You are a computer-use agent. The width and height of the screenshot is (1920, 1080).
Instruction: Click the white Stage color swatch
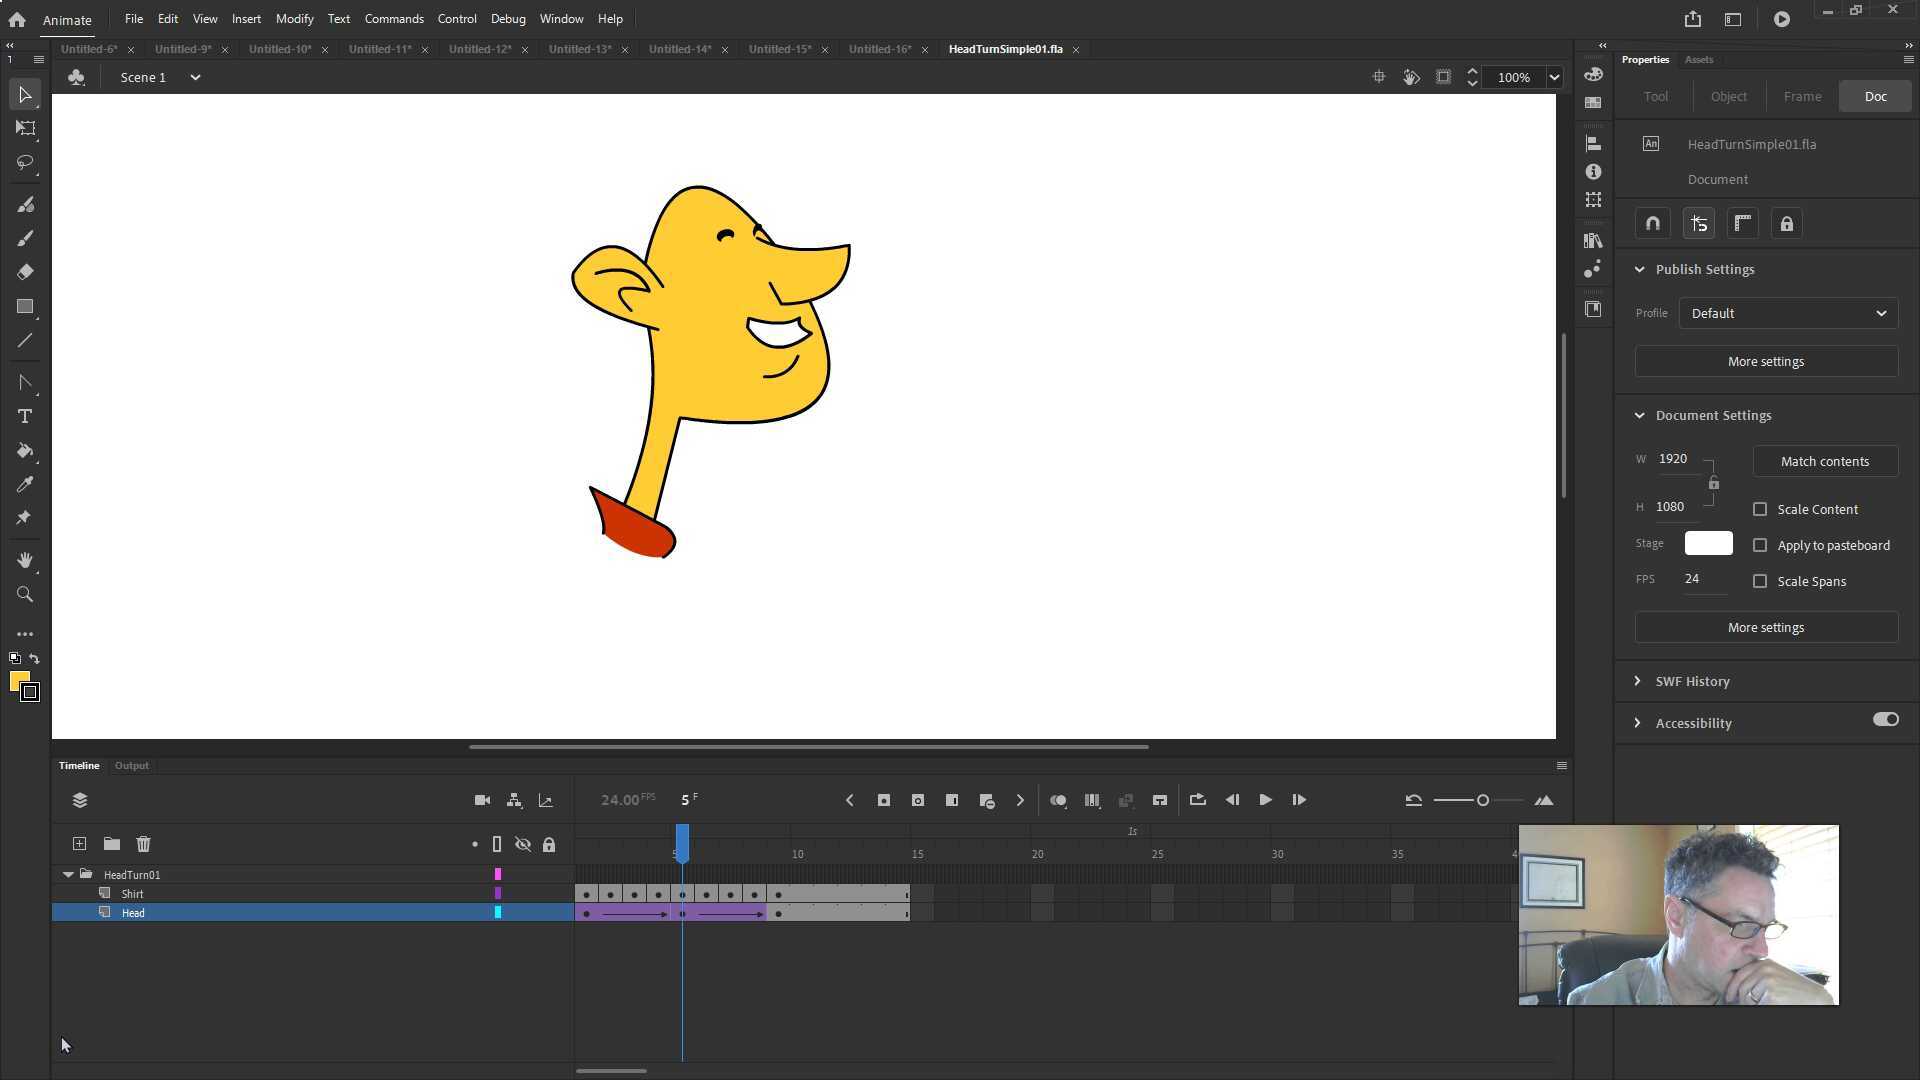[x=1708, y=543]
